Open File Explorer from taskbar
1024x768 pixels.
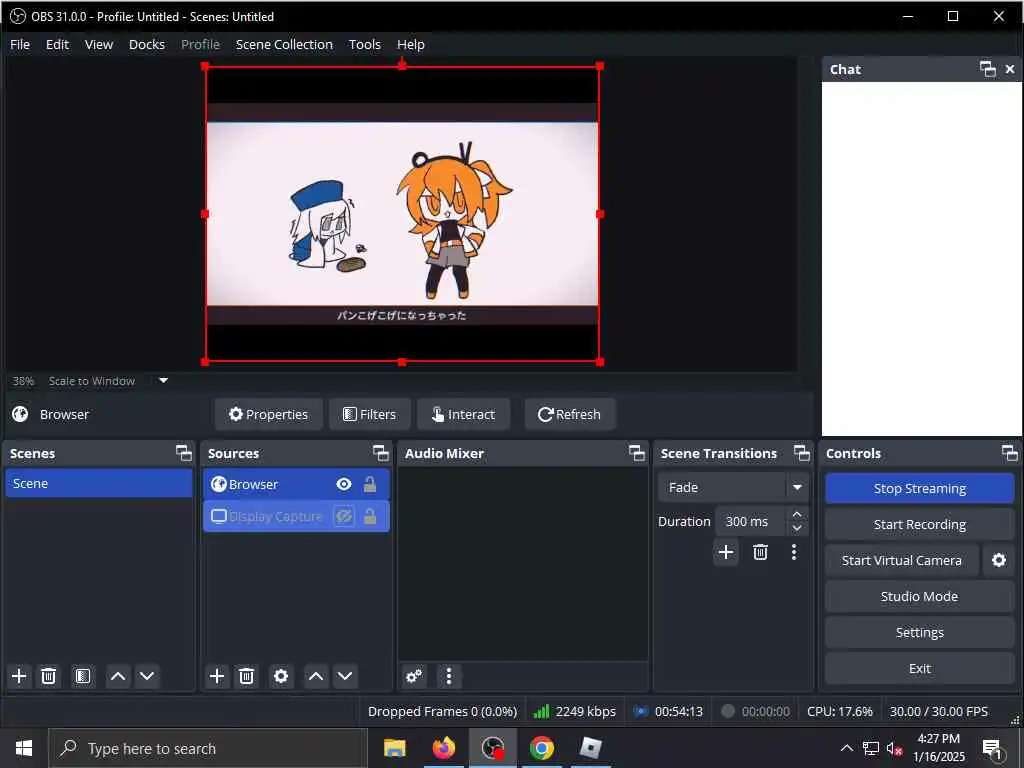(x=394, y=748)
